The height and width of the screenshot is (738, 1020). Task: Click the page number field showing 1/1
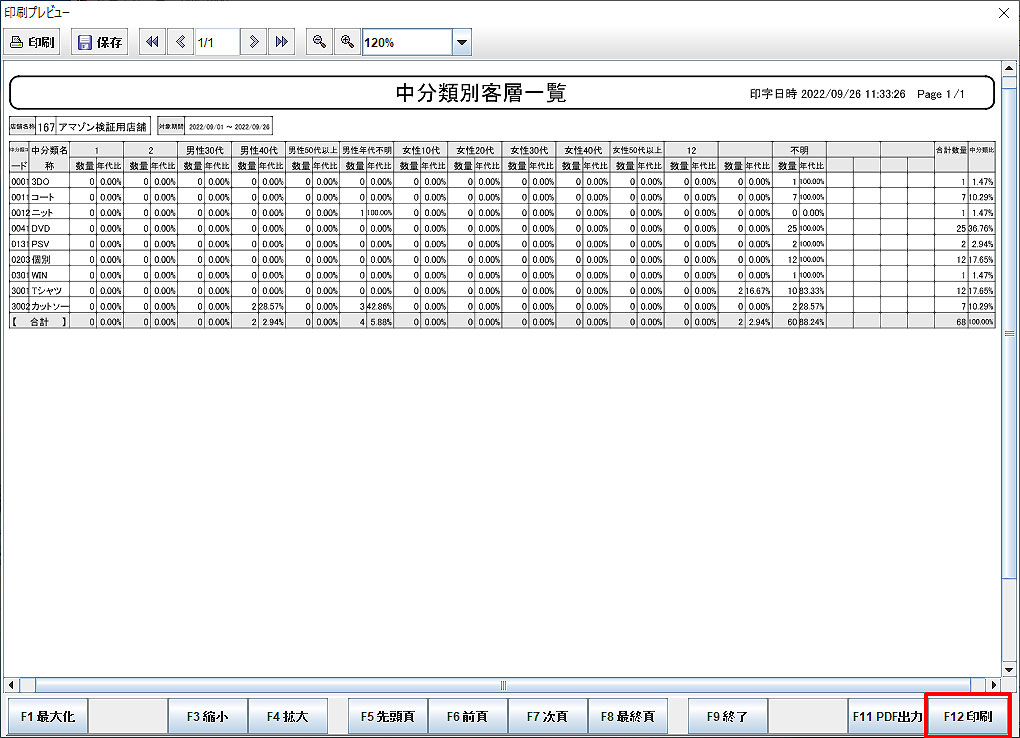(x=216, y=42)
